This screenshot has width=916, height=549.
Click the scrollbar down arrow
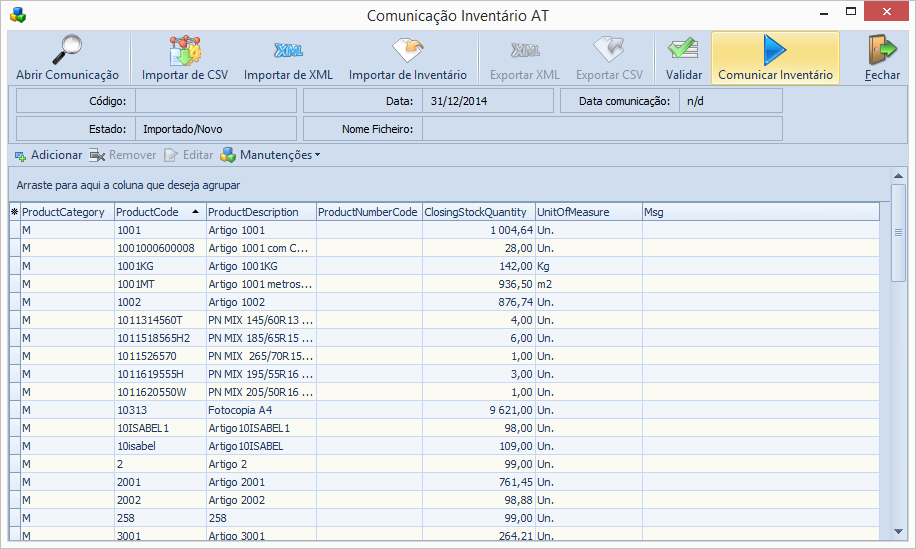(x=898, y=531)
